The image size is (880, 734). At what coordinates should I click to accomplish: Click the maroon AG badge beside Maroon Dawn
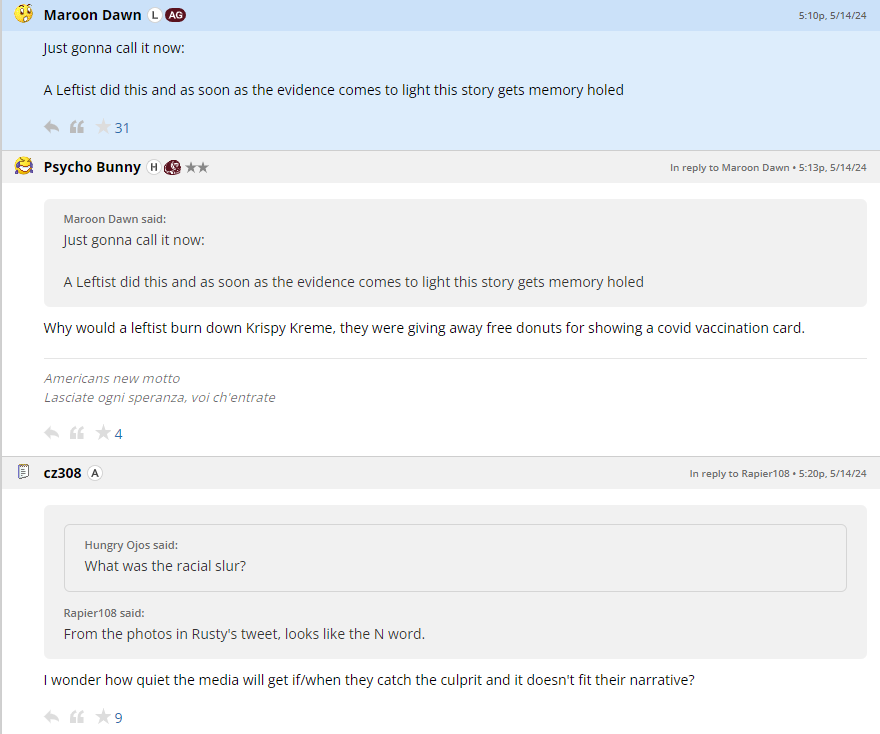pos(176,15)
